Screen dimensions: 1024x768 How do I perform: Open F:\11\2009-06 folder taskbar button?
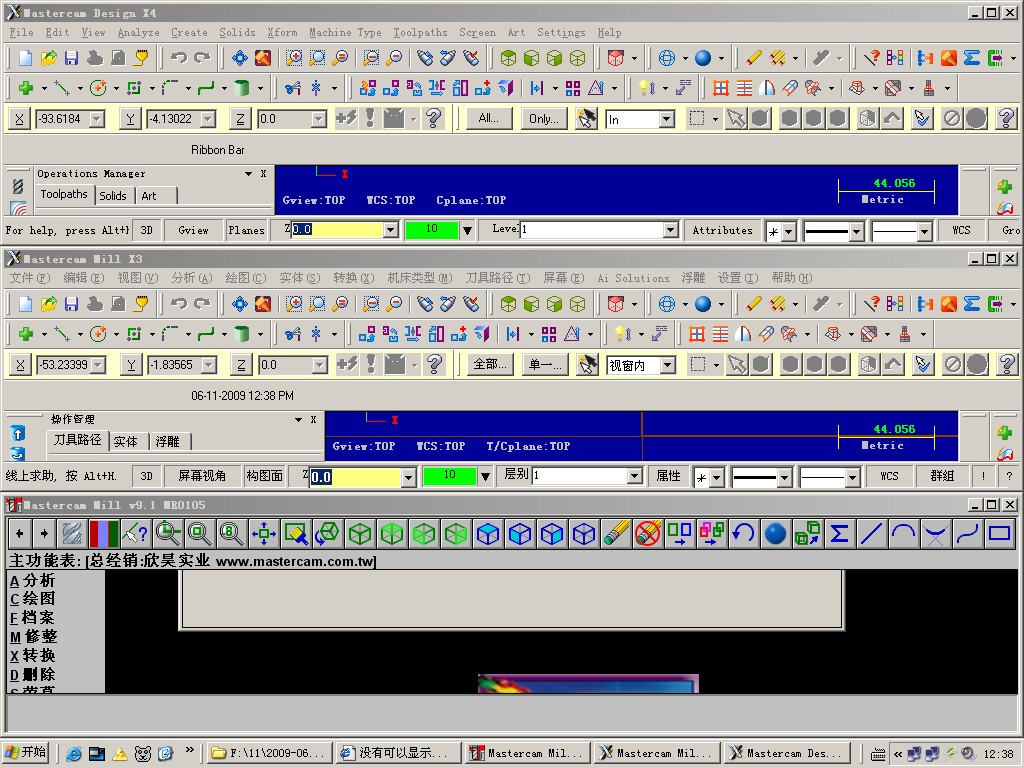point(269,753)
